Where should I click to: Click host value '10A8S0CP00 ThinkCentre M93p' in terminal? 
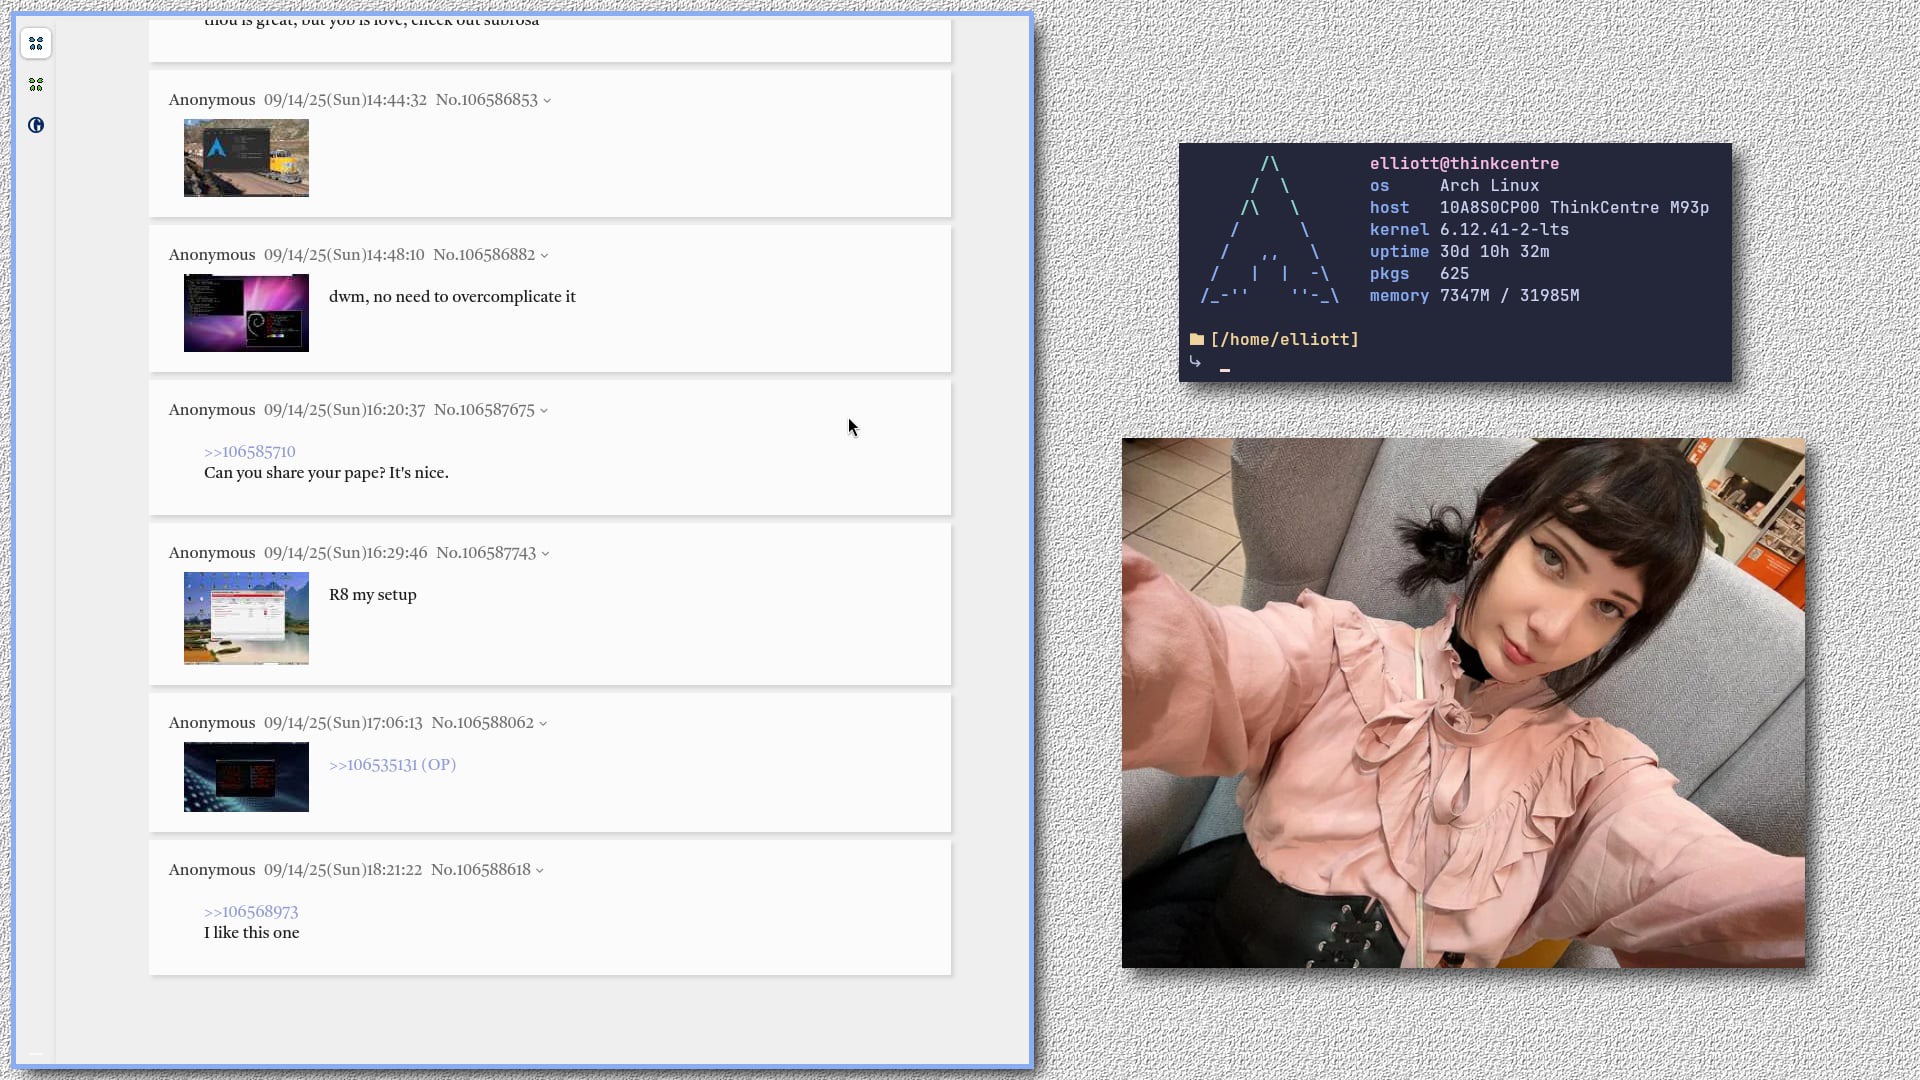pos(1574,208)
